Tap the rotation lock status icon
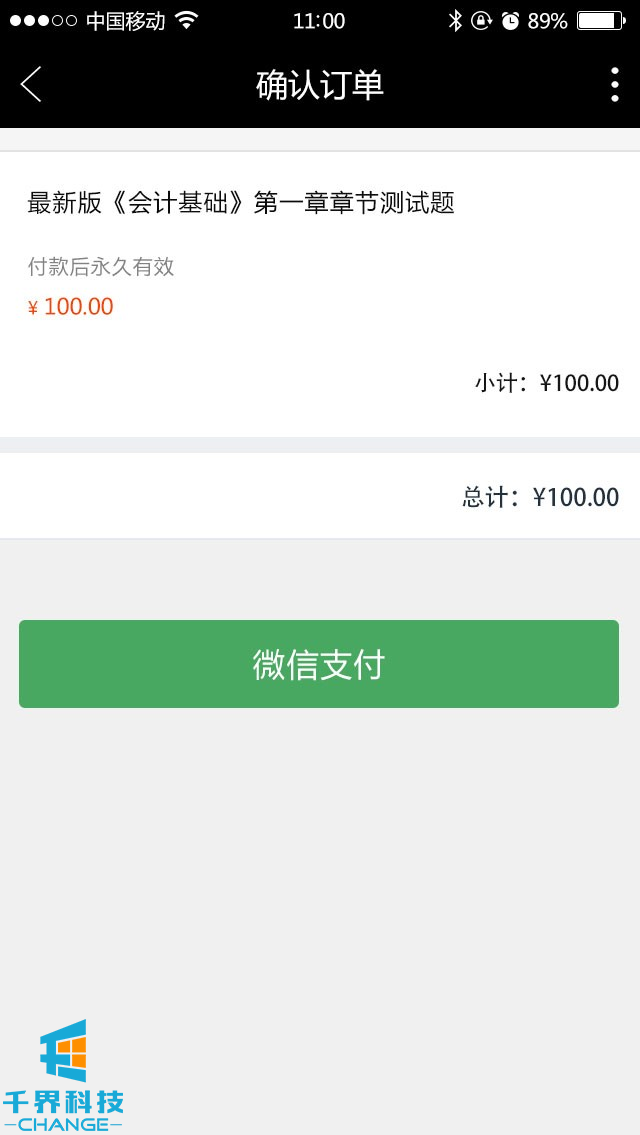Viewport: 640px width, 1135px height. tap(482, 21)
